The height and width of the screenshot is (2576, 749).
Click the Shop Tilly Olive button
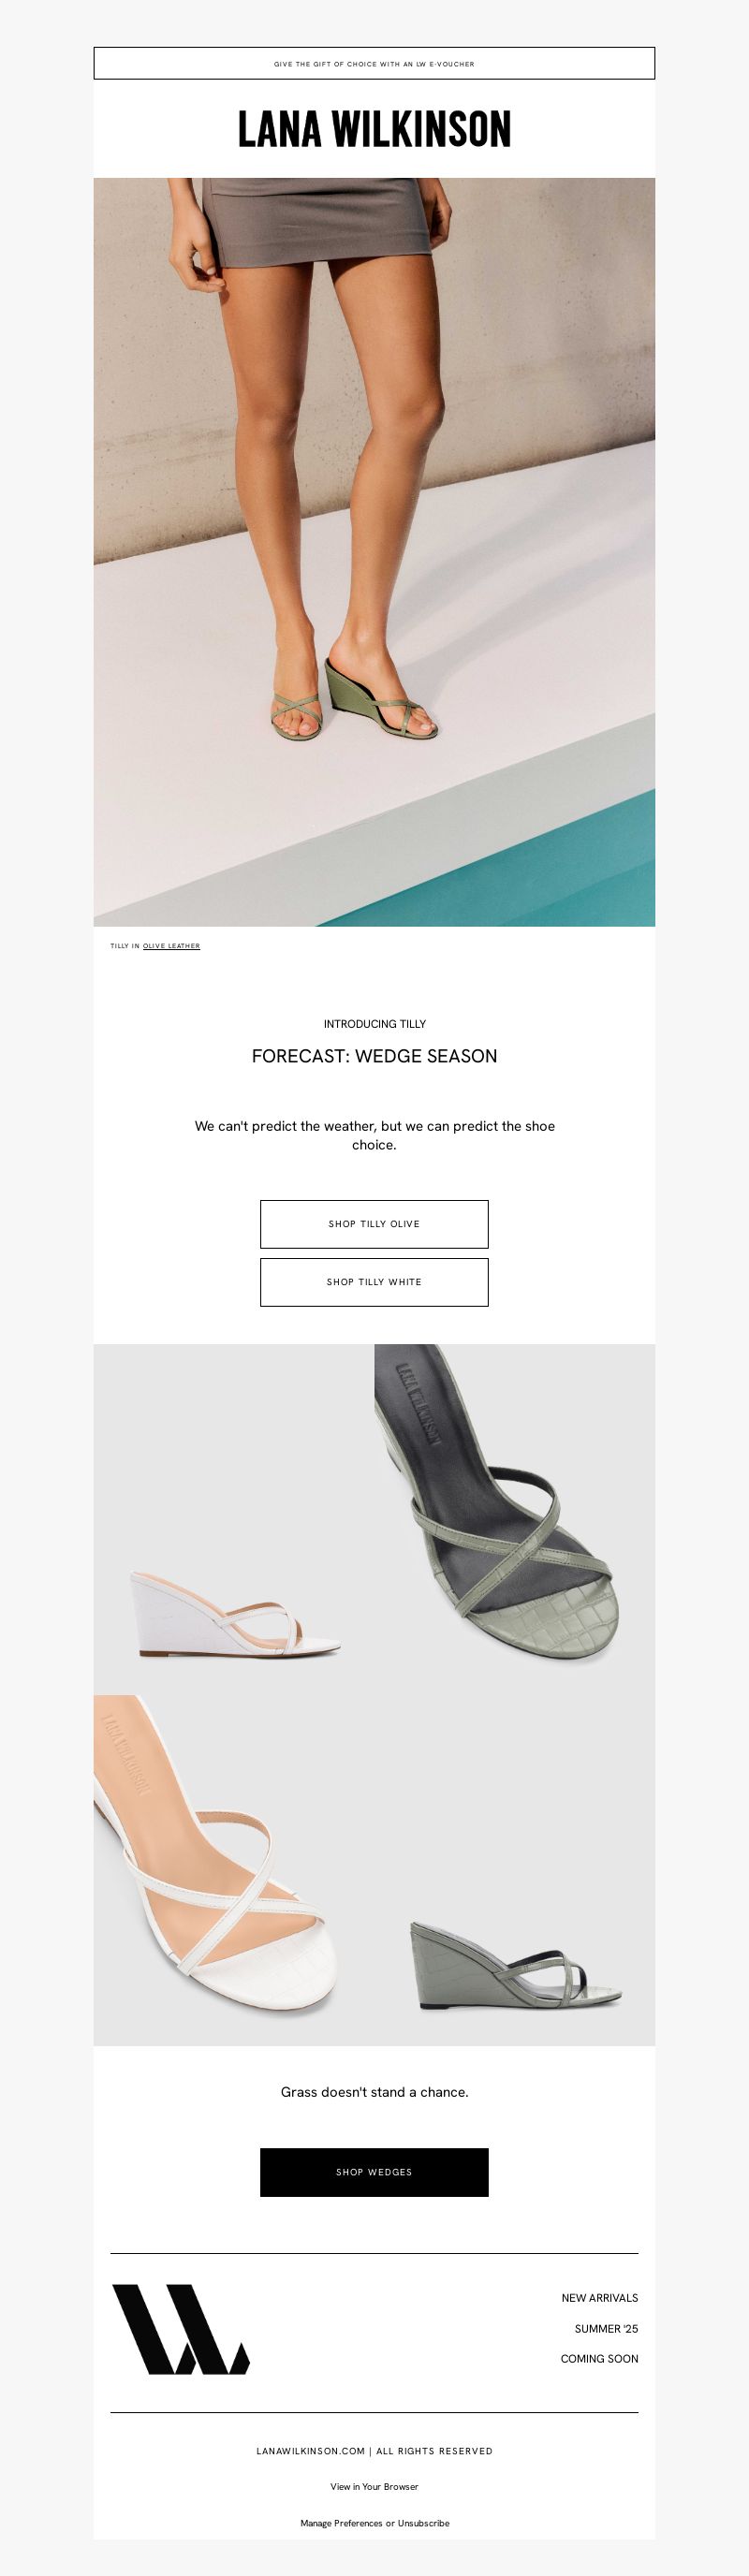(374, 1224)
